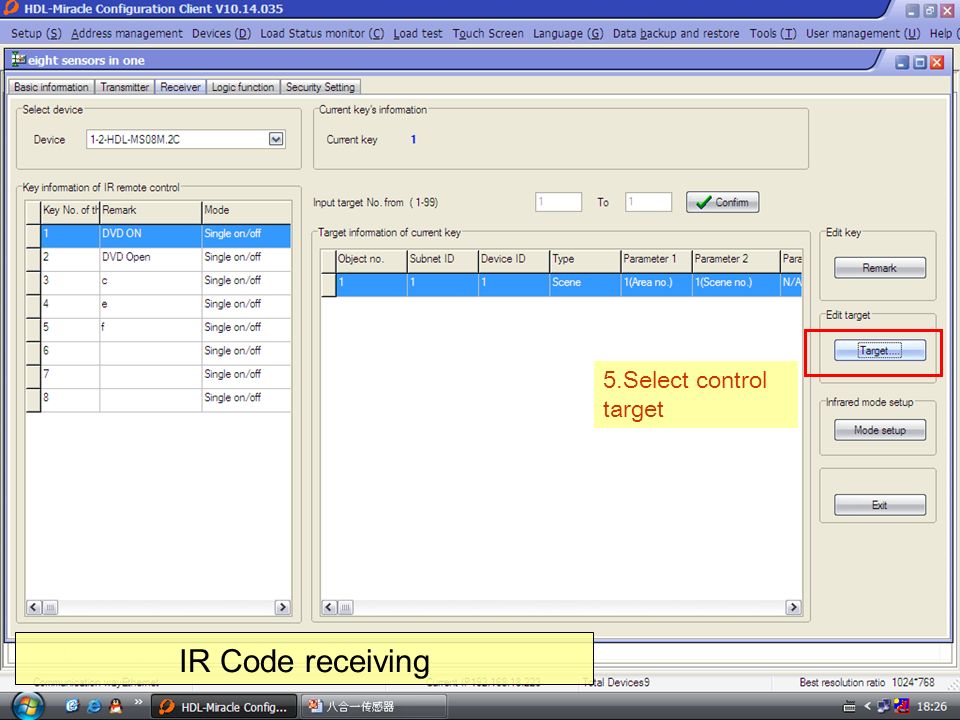Click the Object no. column header
960x720 pixels.
(x=371, y=260)
